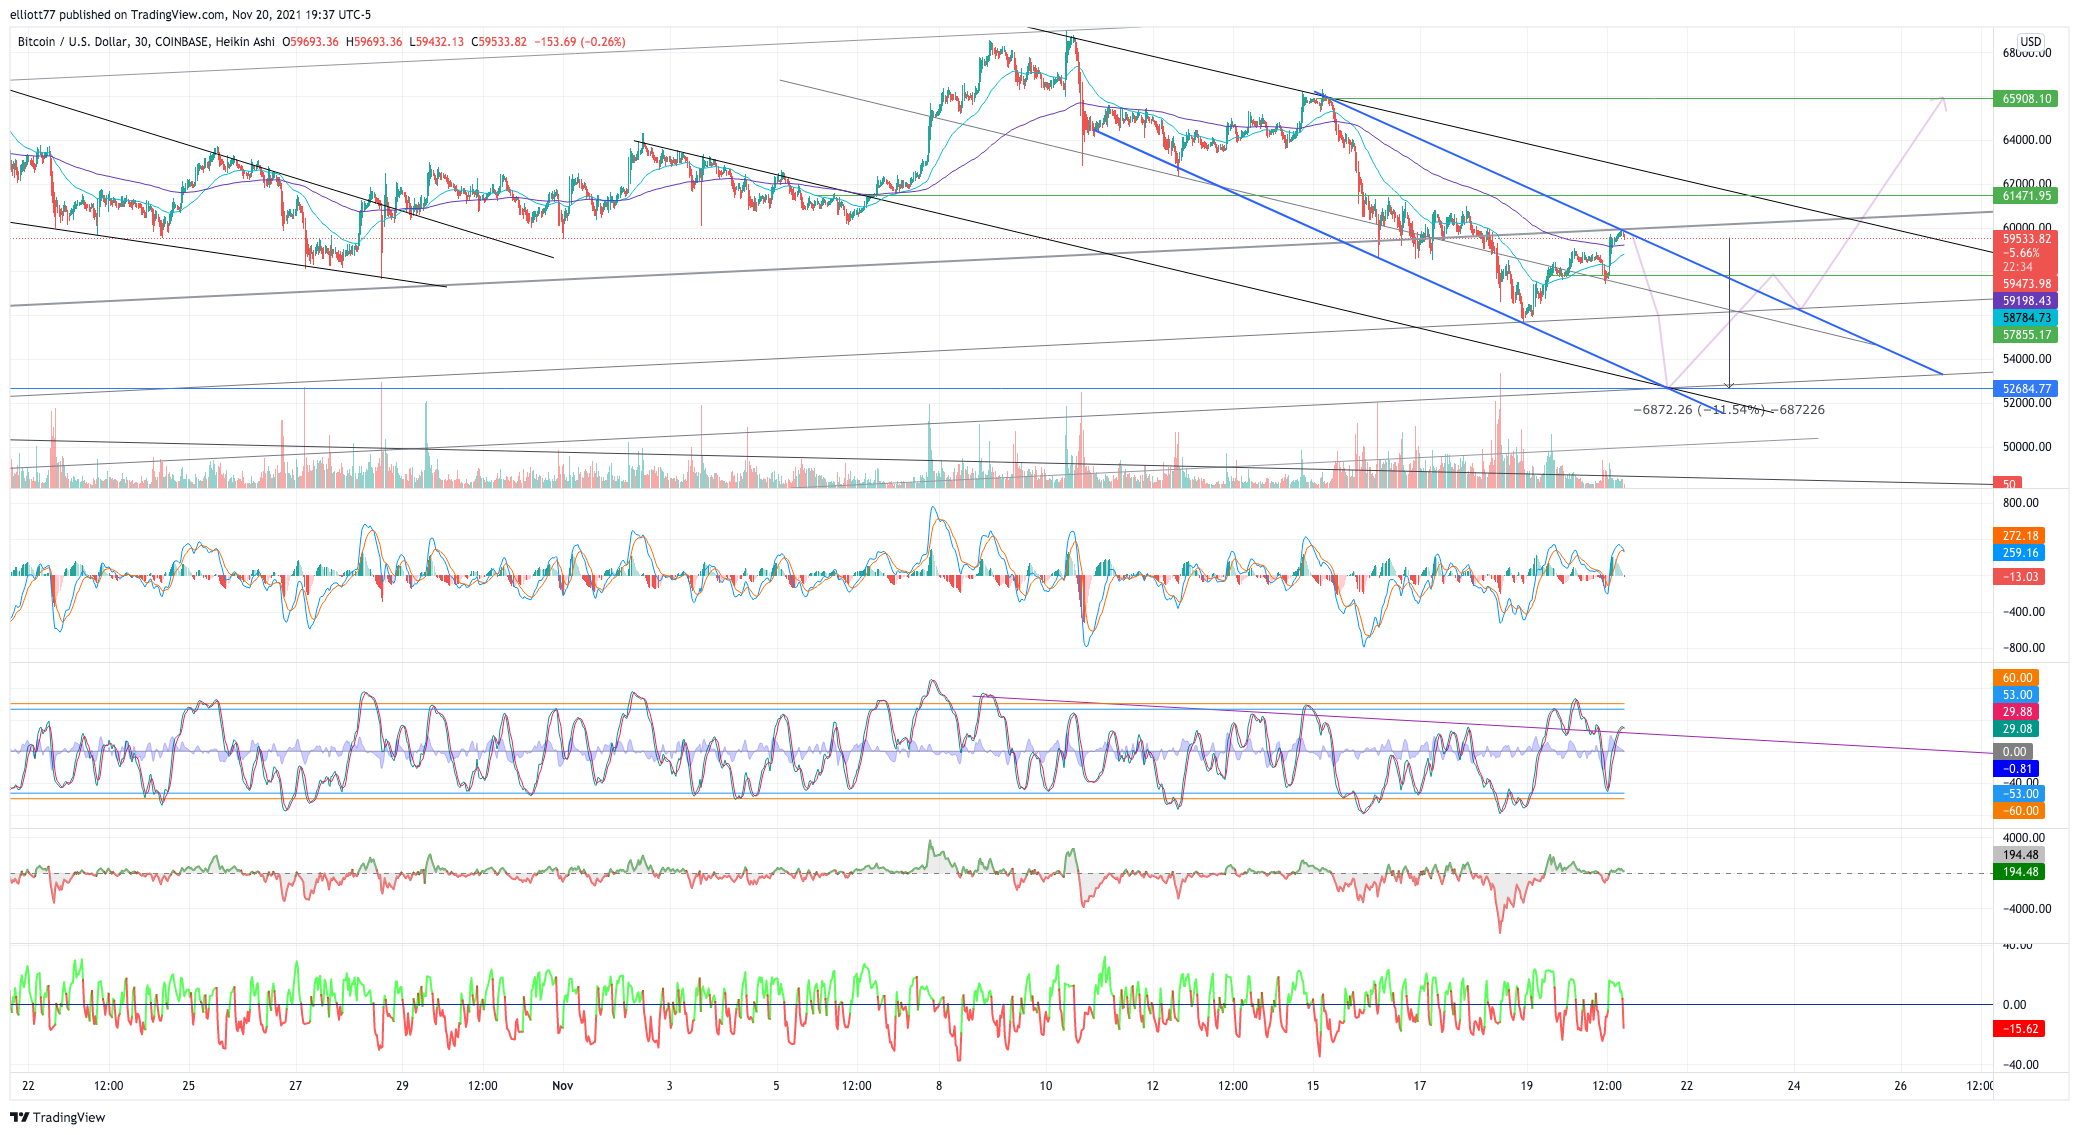Click the '27' date on time axis

point(295,1086)
